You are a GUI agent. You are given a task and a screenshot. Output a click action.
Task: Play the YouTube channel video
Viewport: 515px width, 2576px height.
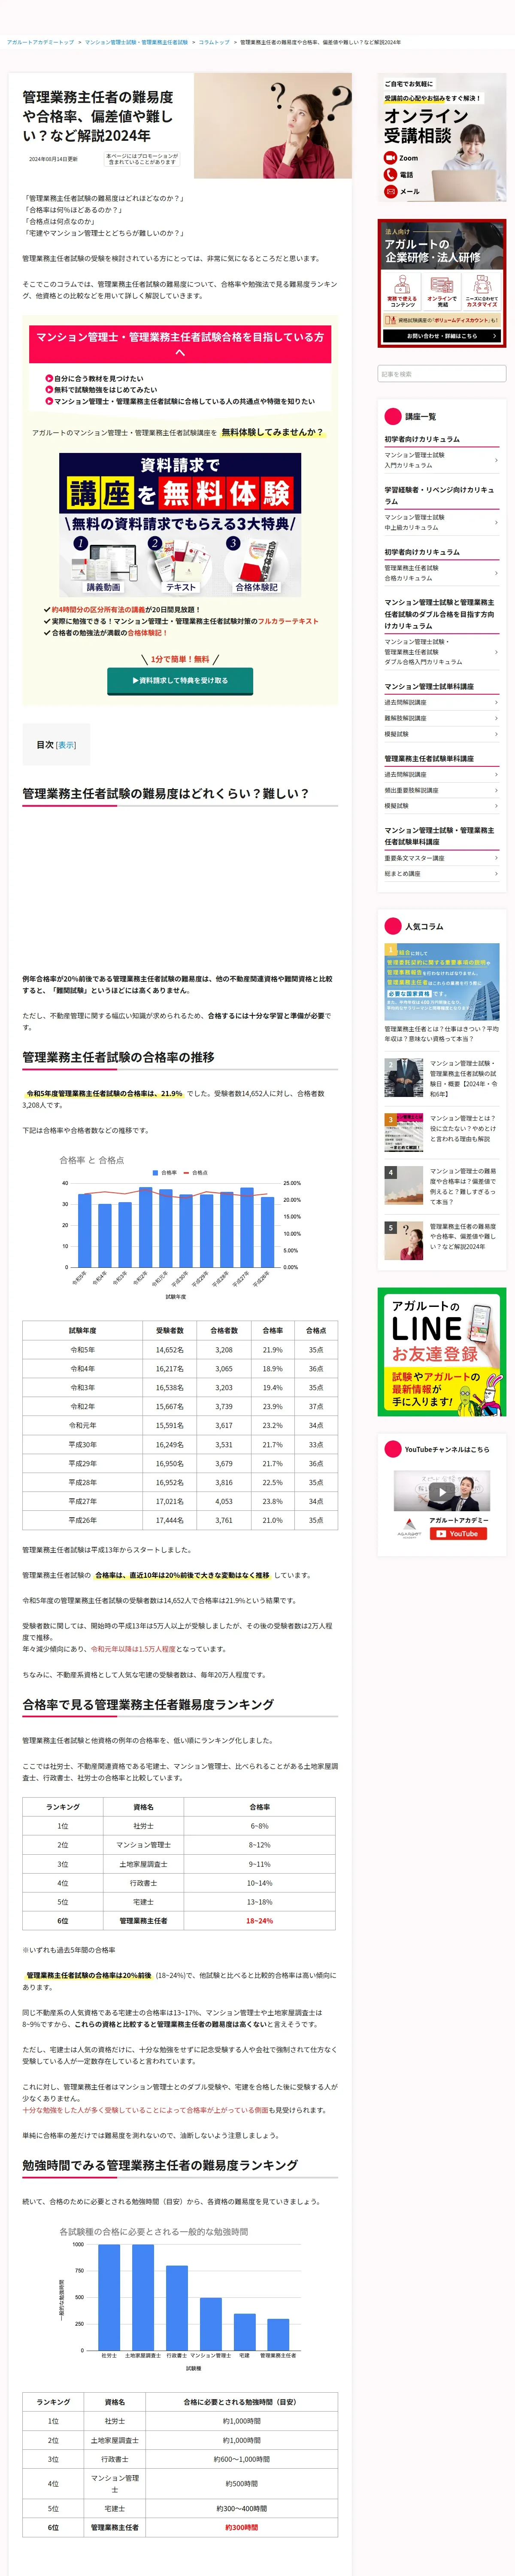pos(441,1491)
